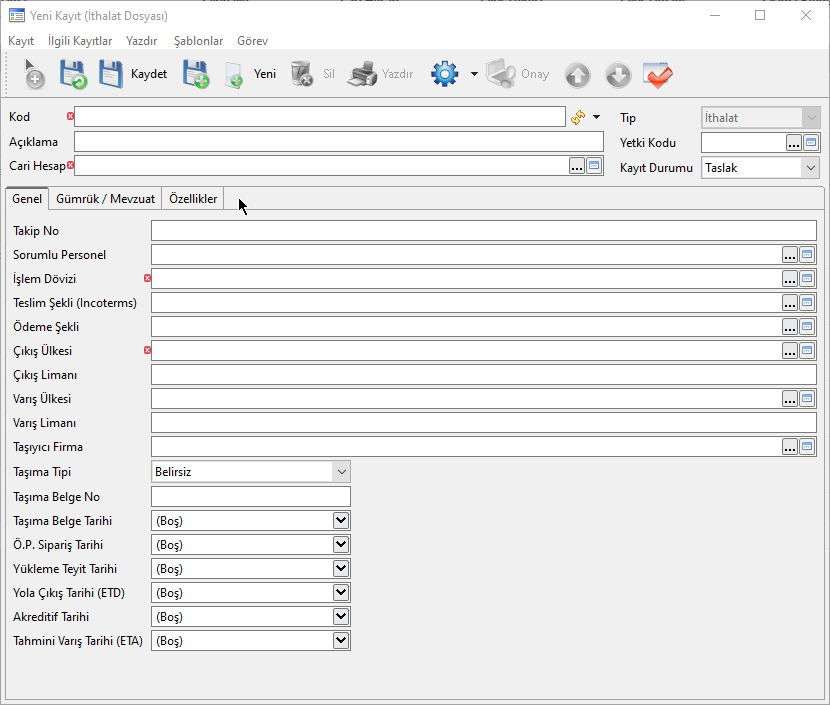The image size is (830, 705).
Task: Click the yellow refresh icon beside Kod field
Action: 578,117
